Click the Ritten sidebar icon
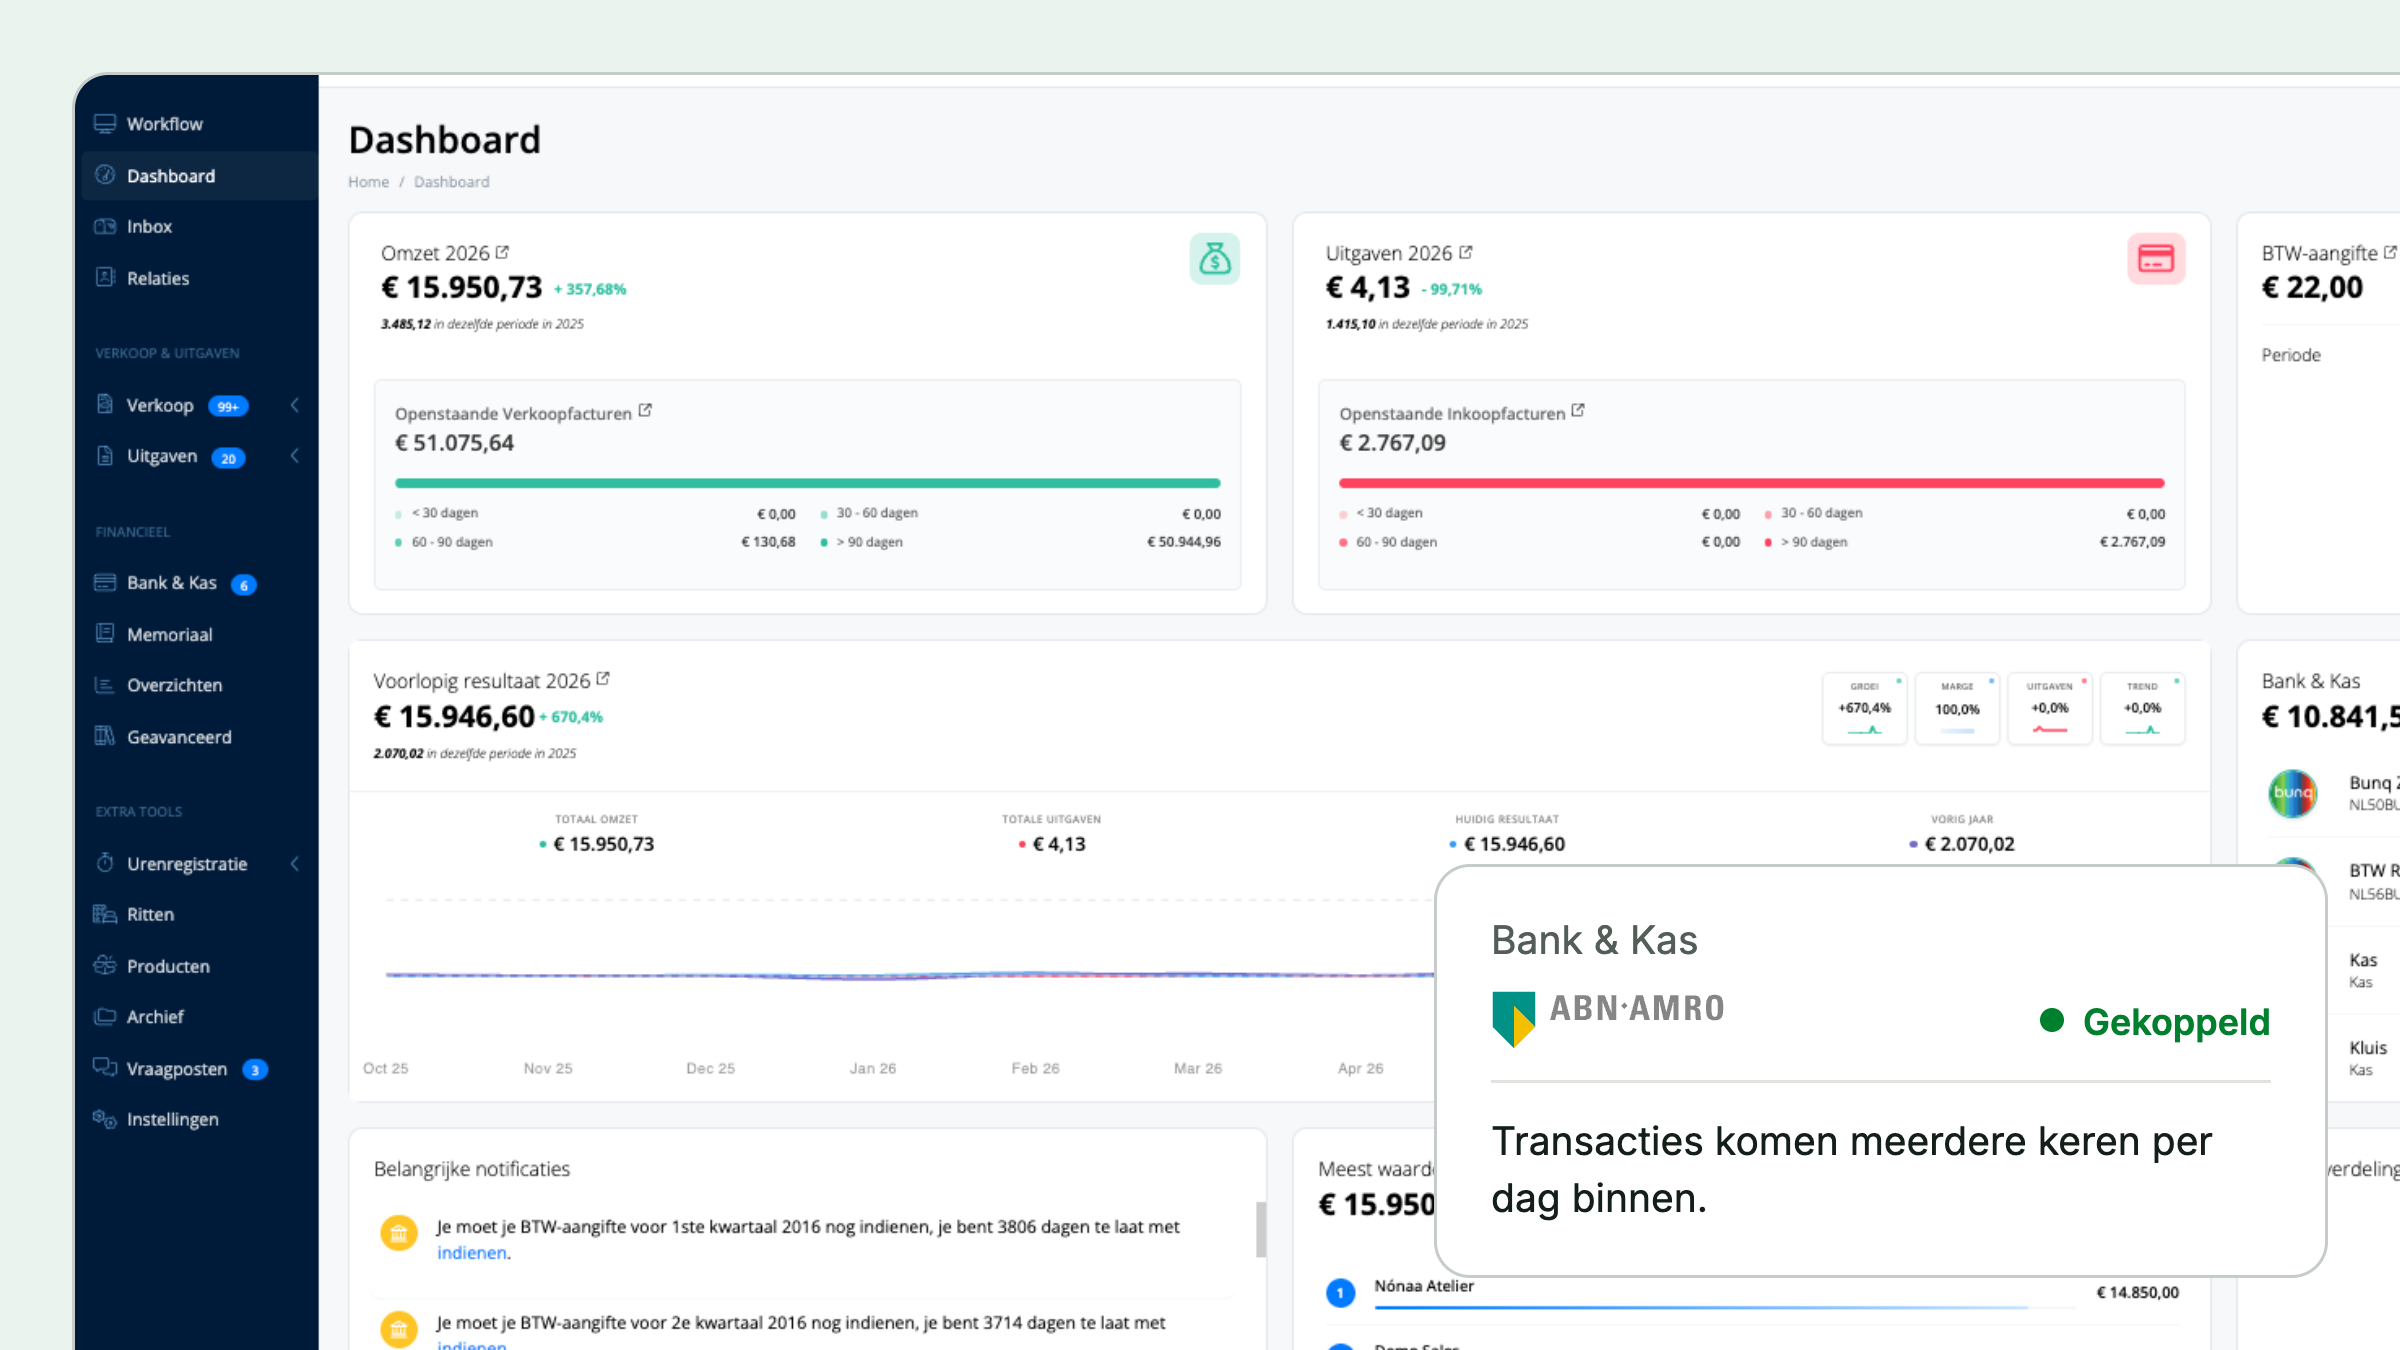The width and height of the screenshot is (2400, 1350). pyautogui.click(x=105, y=914)
